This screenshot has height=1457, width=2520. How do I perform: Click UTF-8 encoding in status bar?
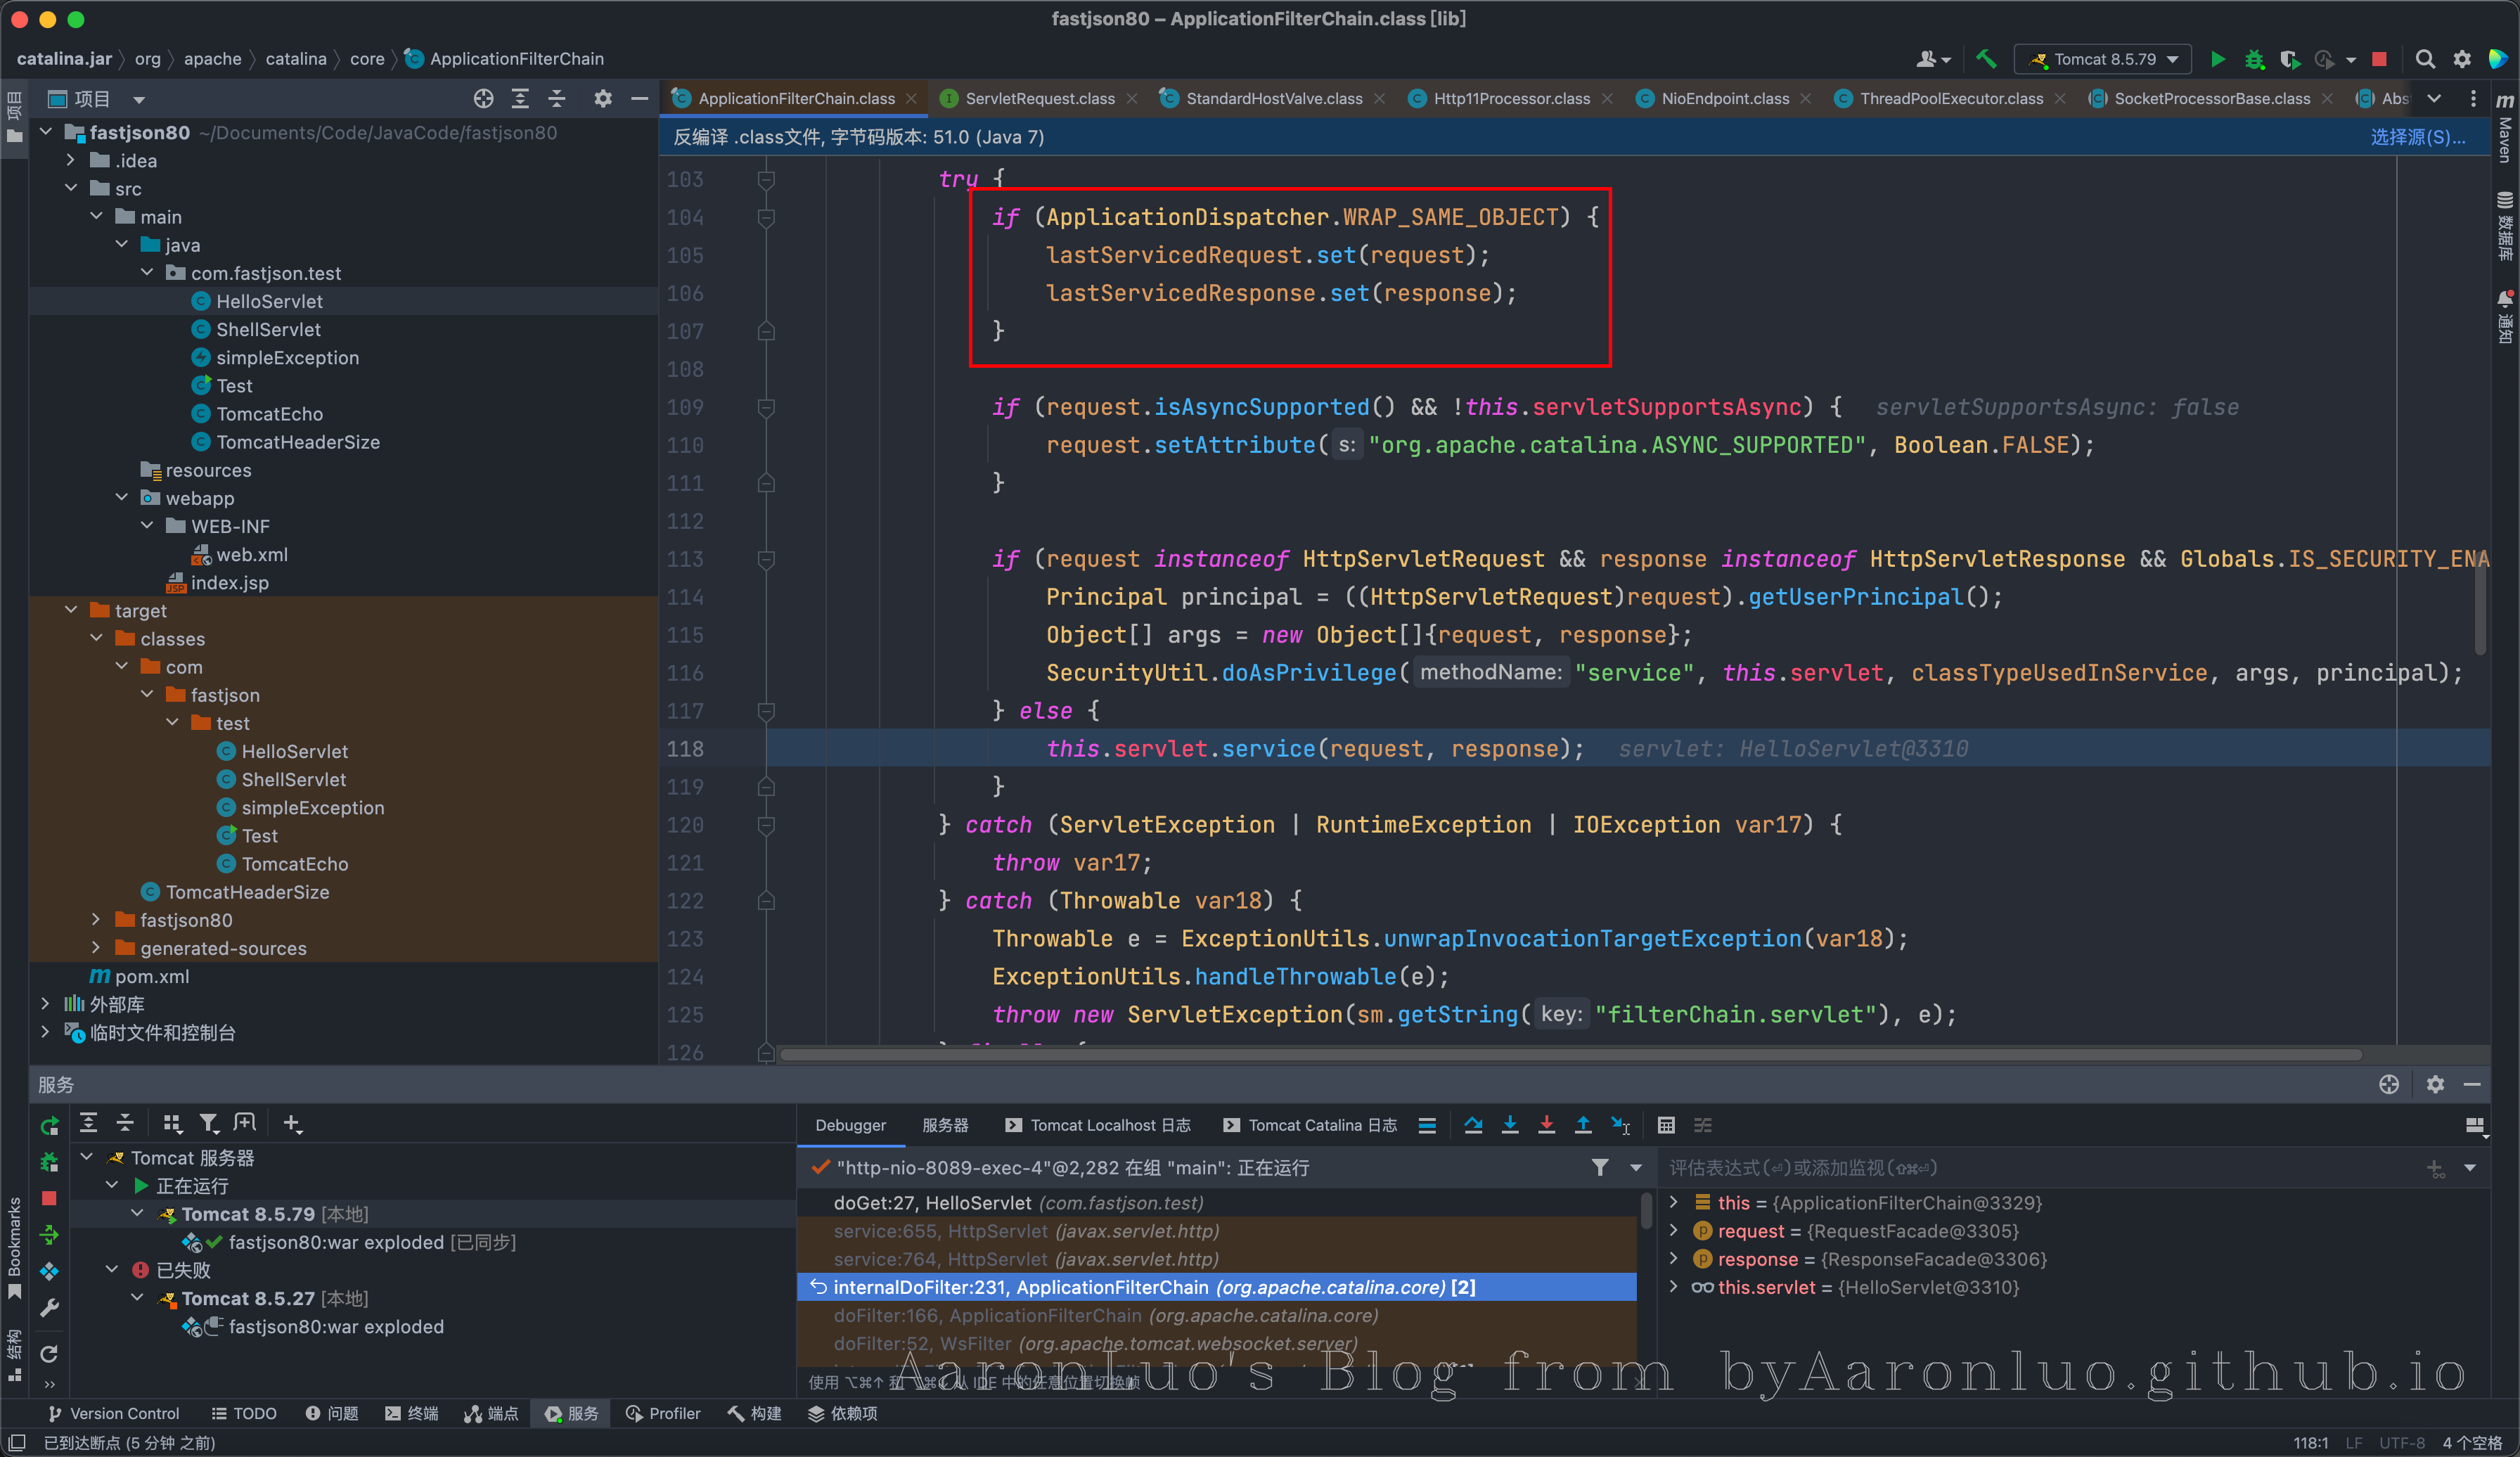click(x=2402, y=1442)
